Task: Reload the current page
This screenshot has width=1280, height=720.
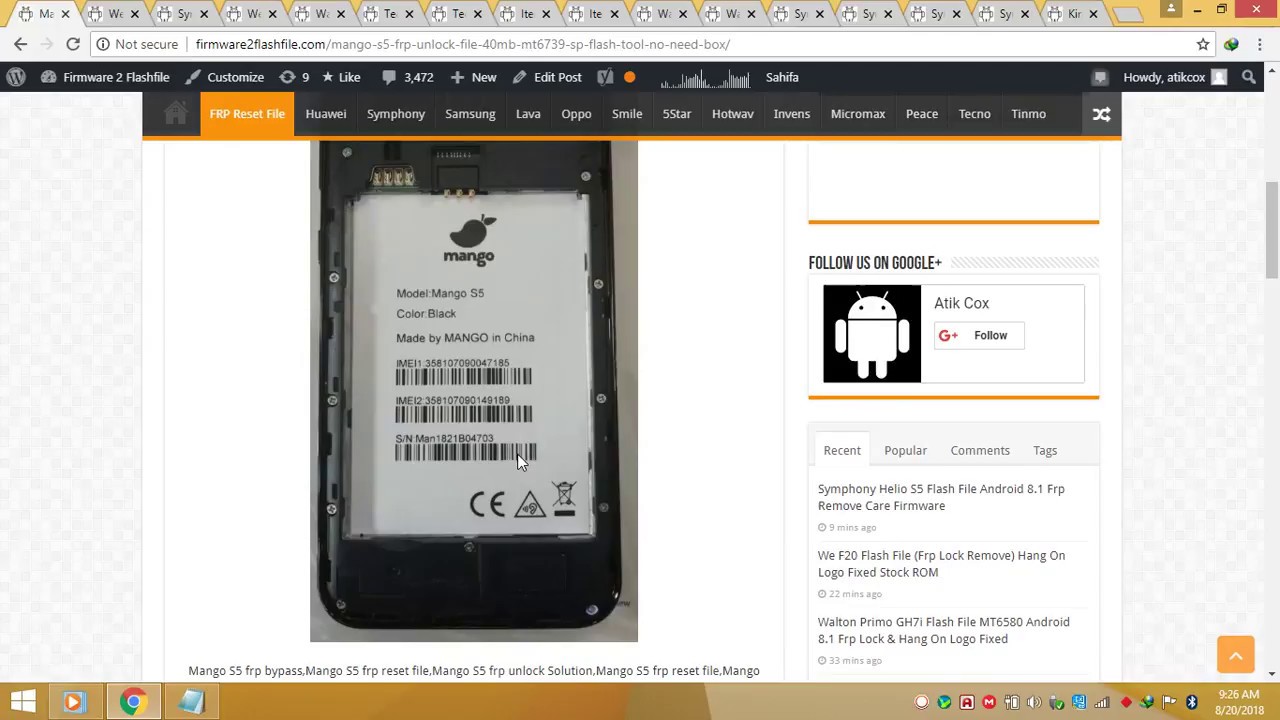Action: tap(73, 44)
